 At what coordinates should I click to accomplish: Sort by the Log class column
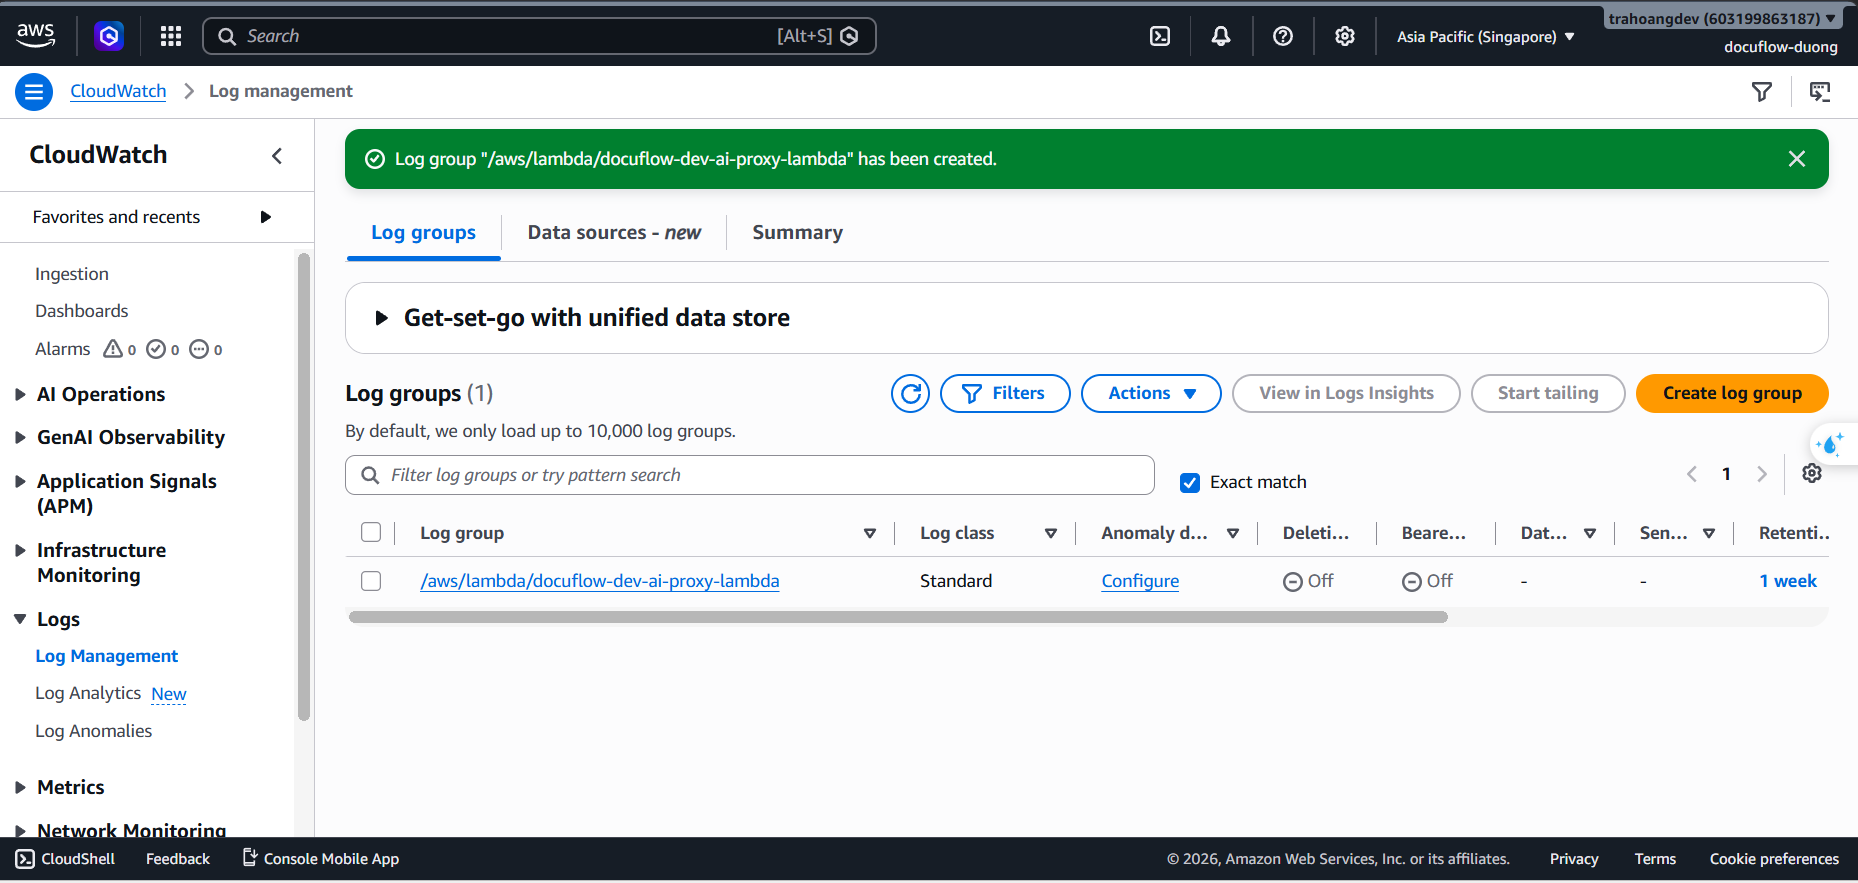pos(1051,533)
